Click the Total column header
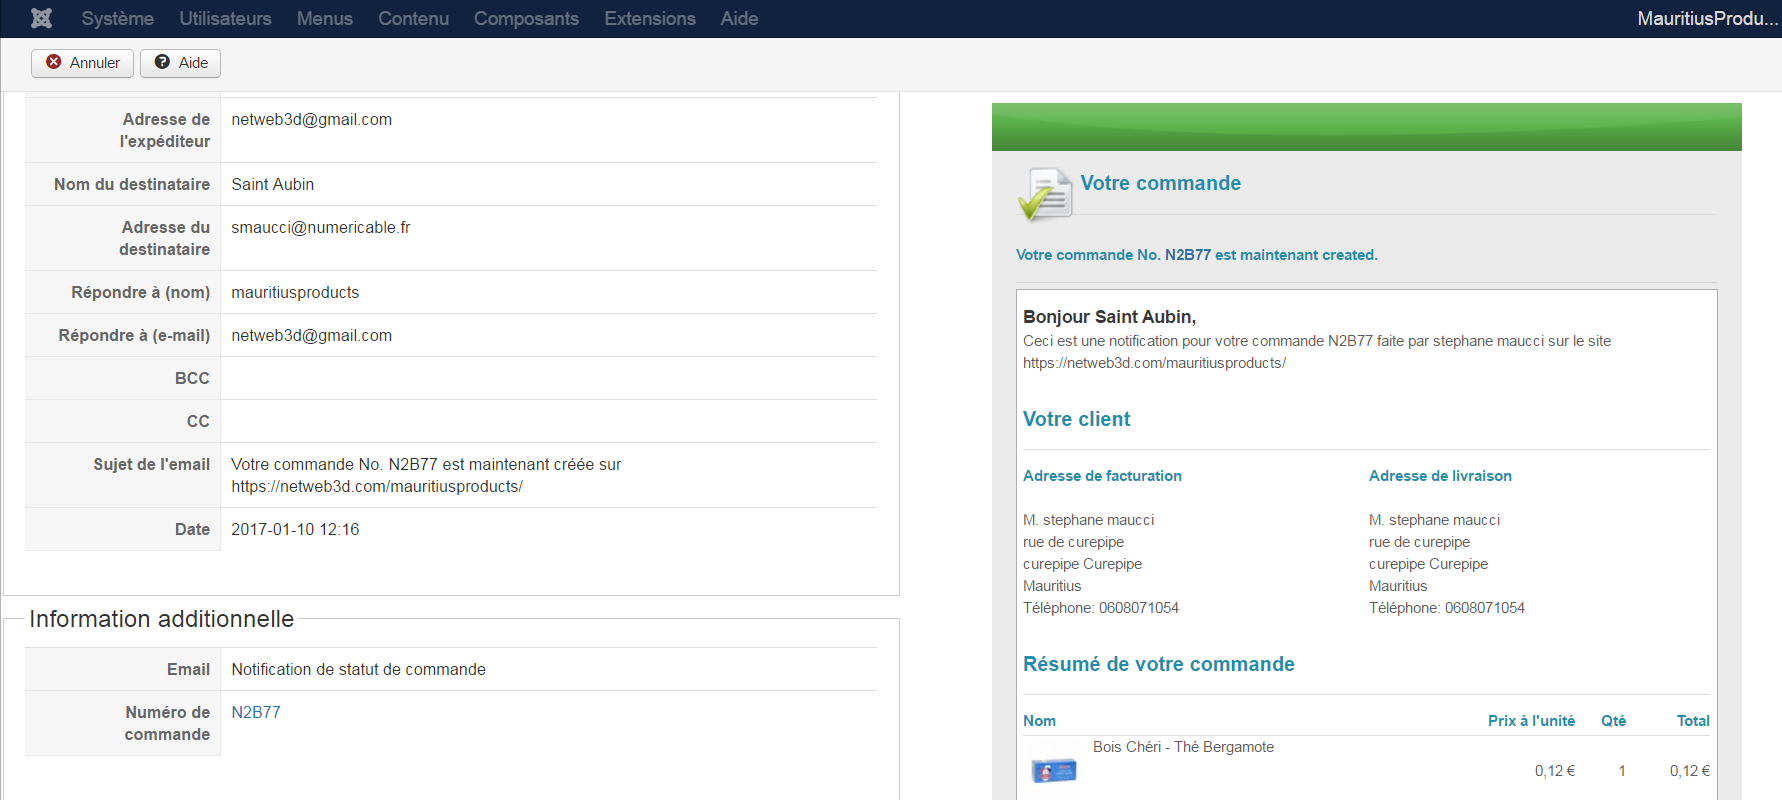The height and width of the screenshot is (800, 1782). coord(1693,721)
